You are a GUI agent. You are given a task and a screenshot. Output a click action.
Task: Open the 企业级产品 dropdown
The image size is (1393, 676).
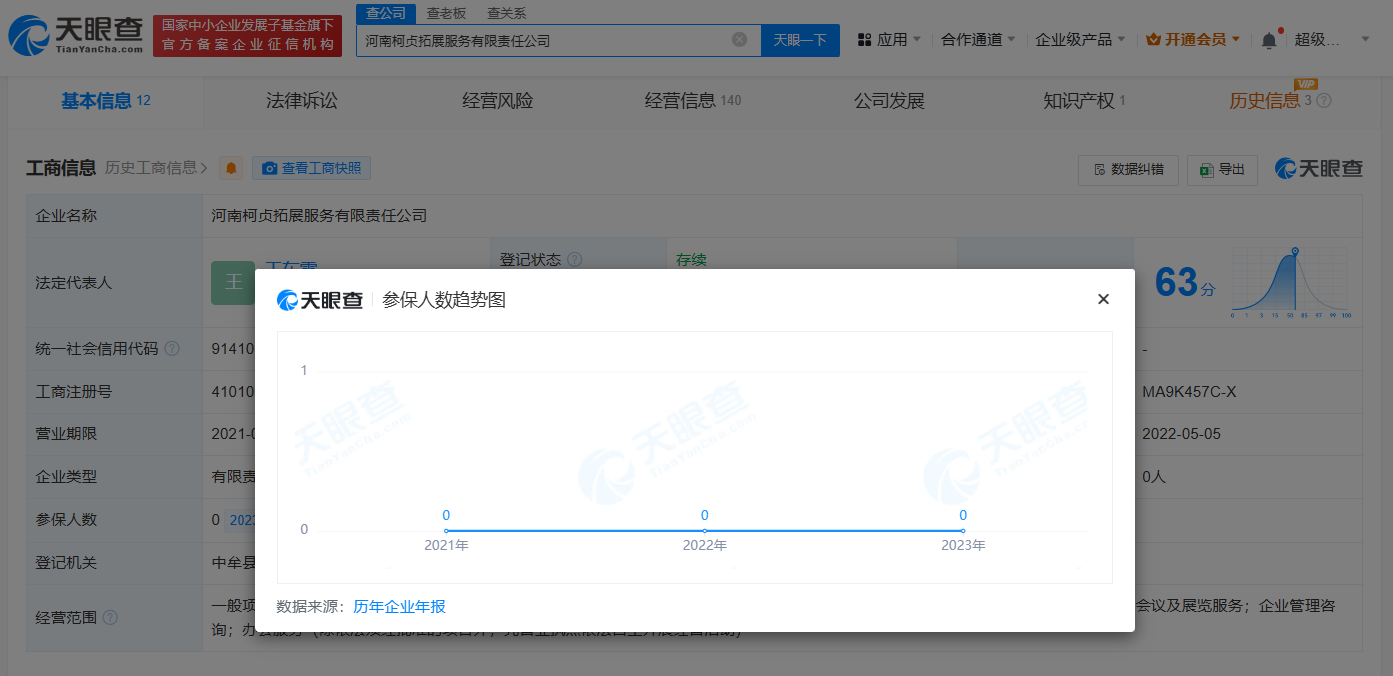click(x=1080, y=40)
